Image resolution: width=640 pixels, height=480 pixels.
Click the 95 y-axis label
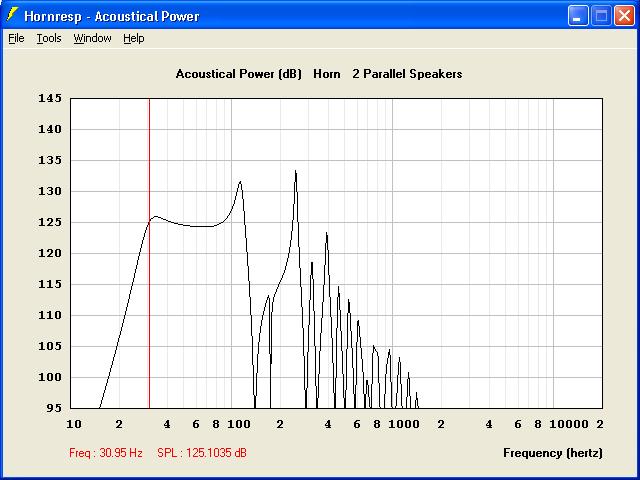tap(54, 408)
